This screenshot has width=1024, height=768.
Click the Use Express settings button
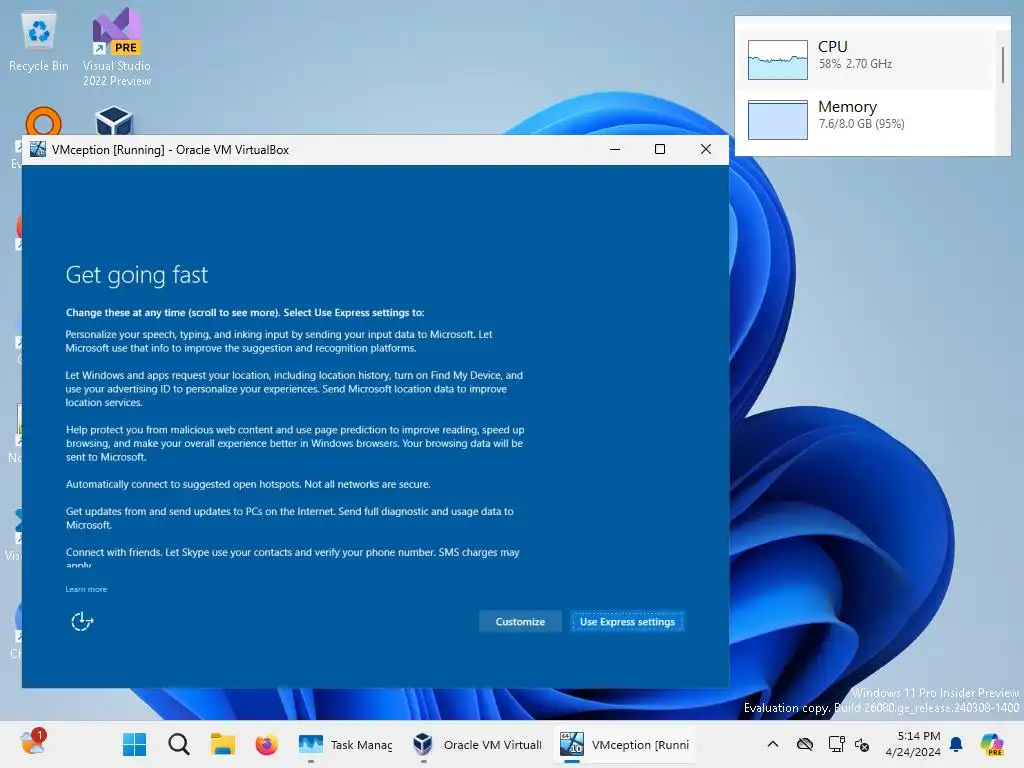tap(627, 622)
